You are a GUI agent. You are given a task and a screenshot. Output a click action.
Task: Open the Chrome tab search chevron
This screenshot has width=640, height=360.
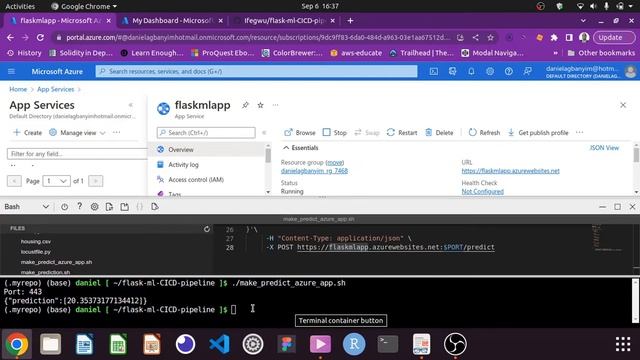pos(583,20)
